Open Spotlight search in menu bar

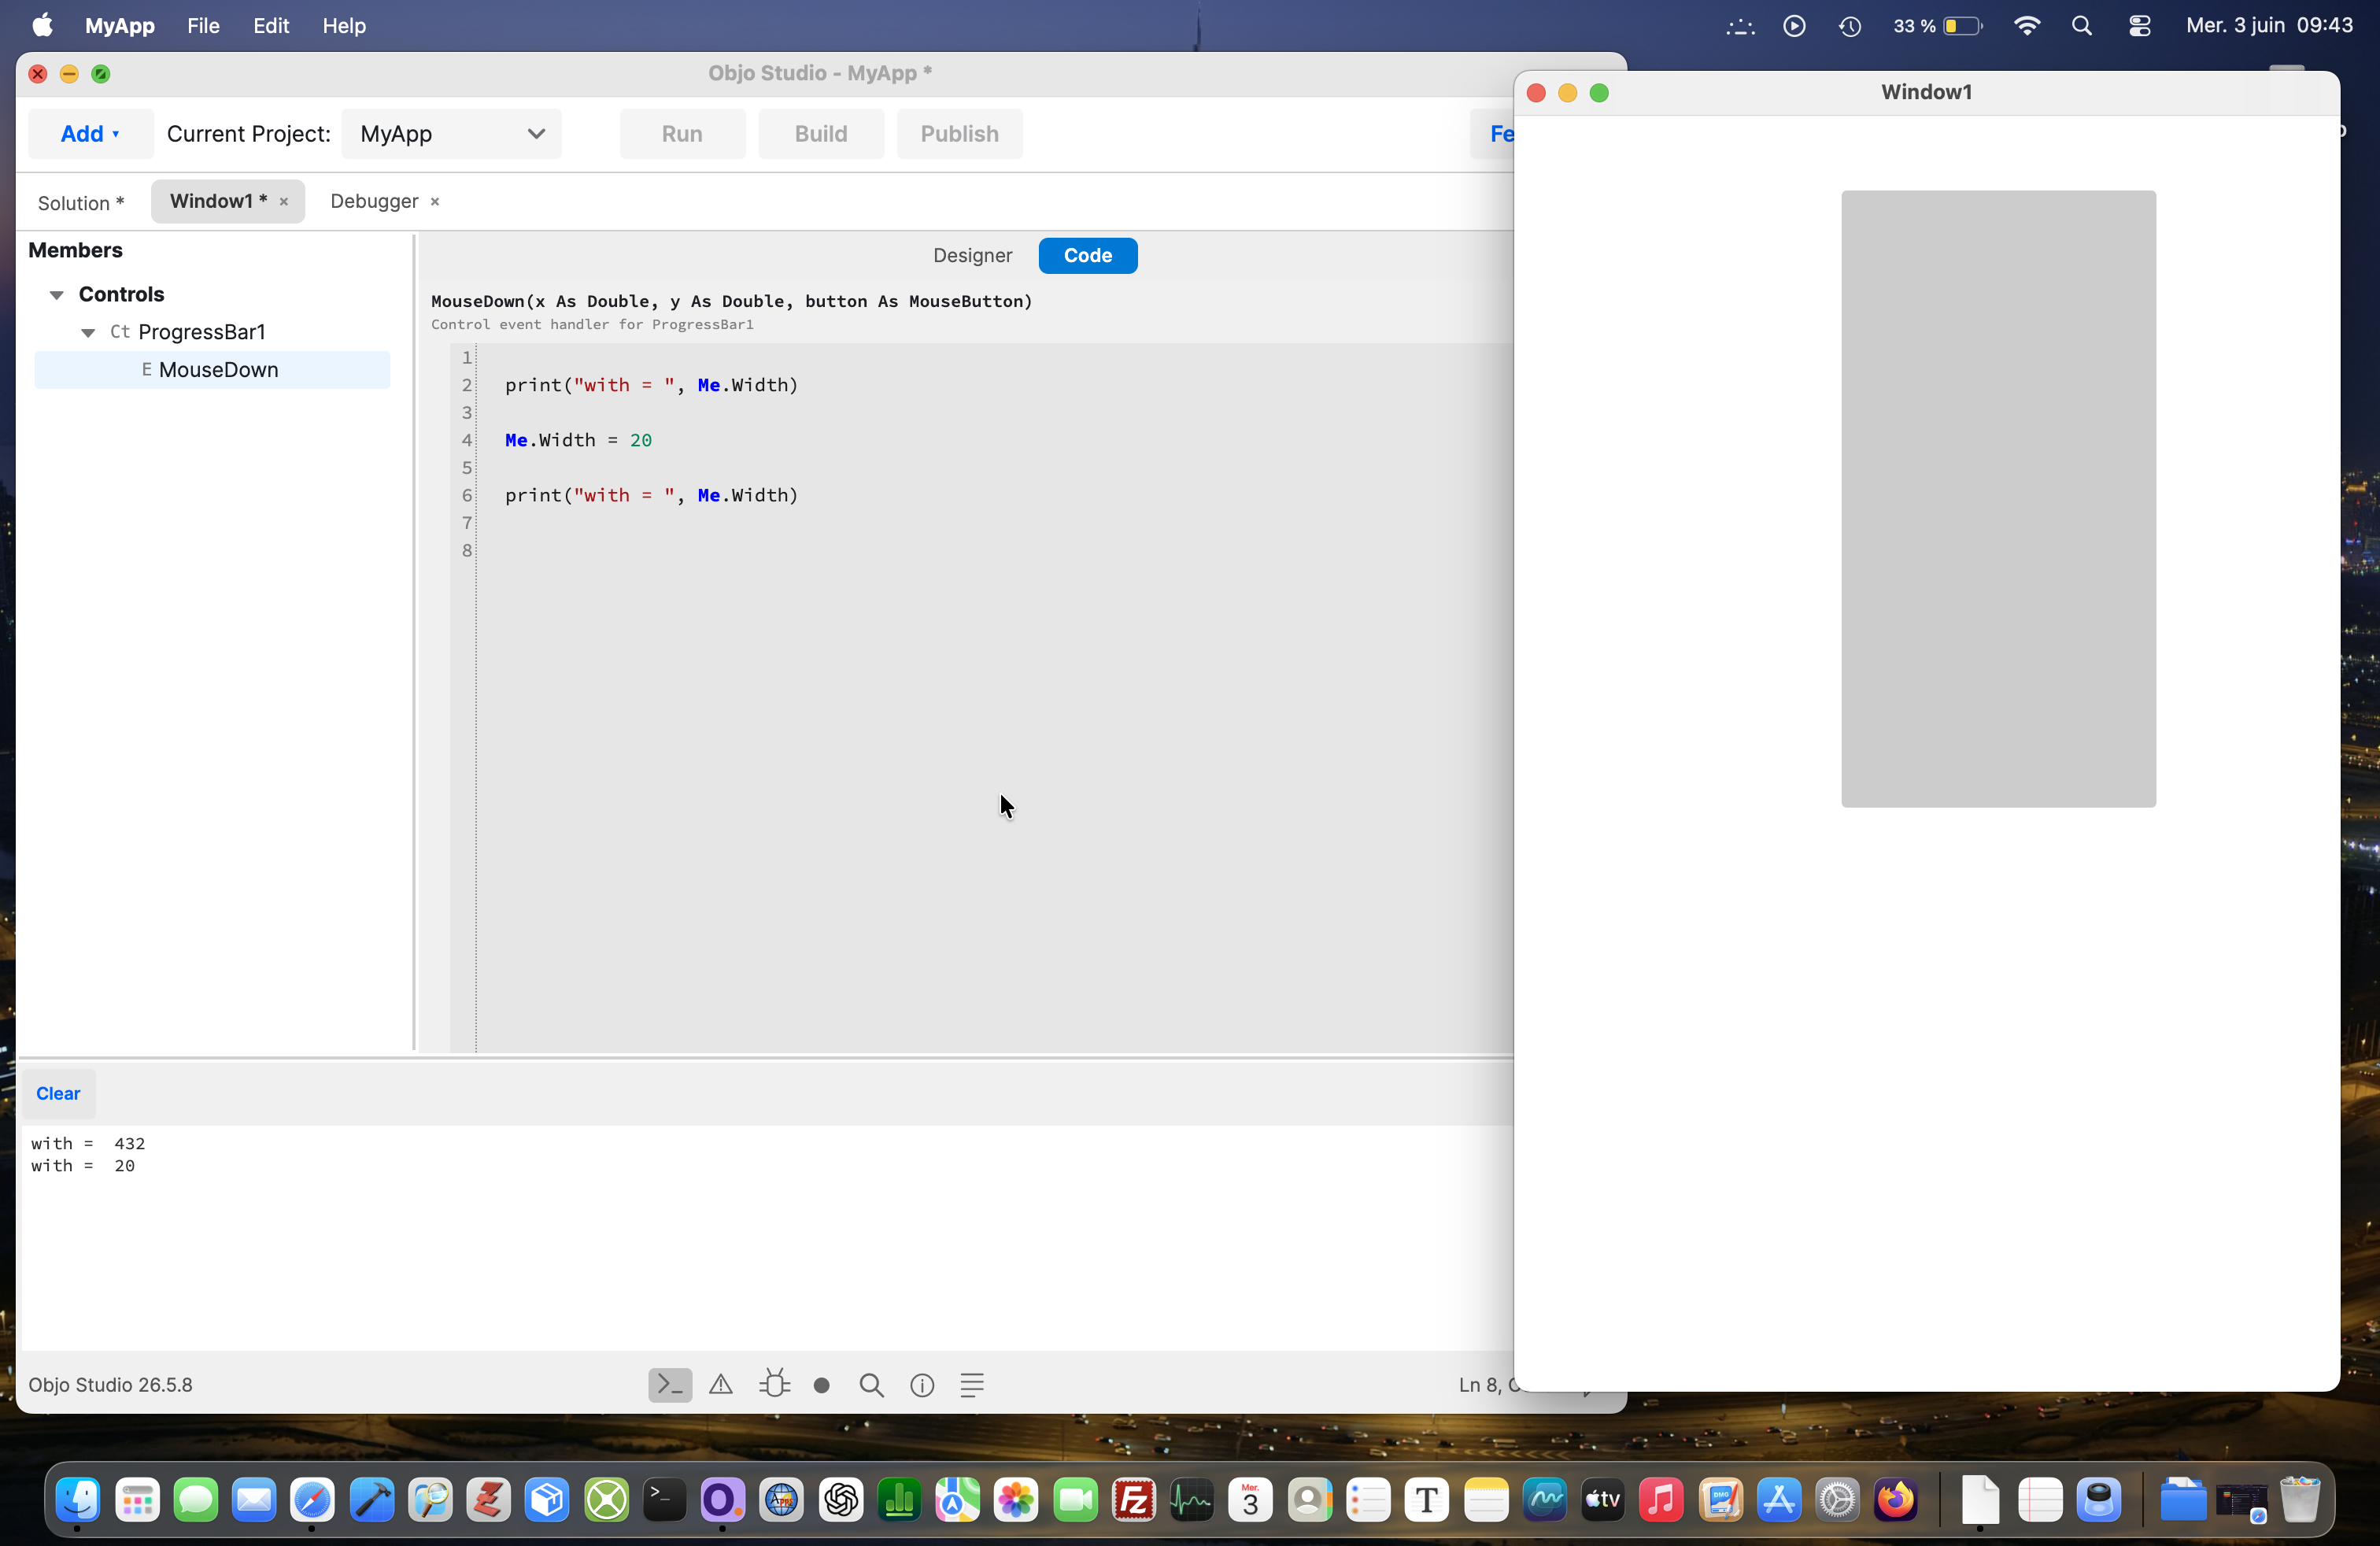[2082, 26]
